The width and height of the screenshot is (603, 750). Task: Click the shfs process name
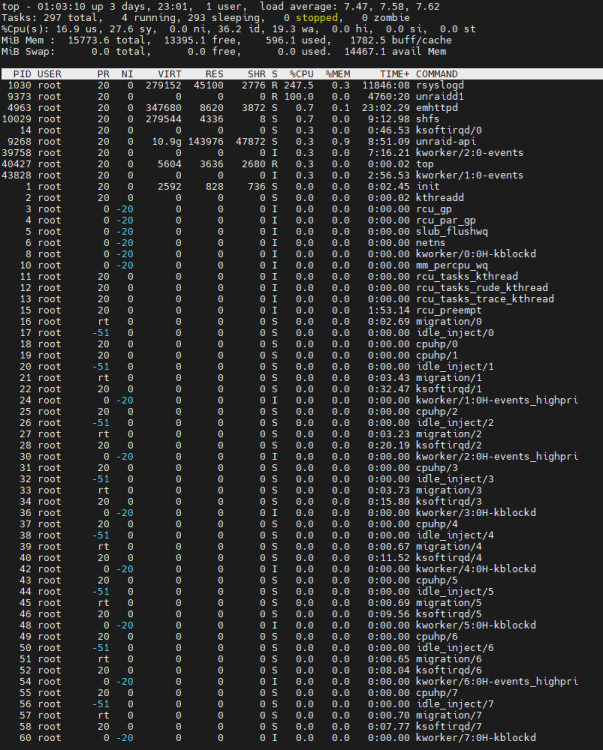coord(428,119)
